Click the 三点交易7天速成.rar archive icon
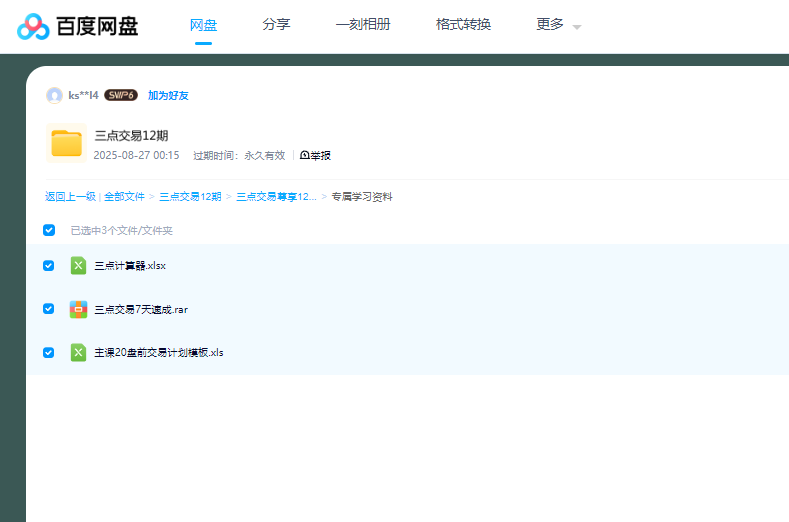Image resolution: width=789 pixels, height=522 pixels. 78,309
